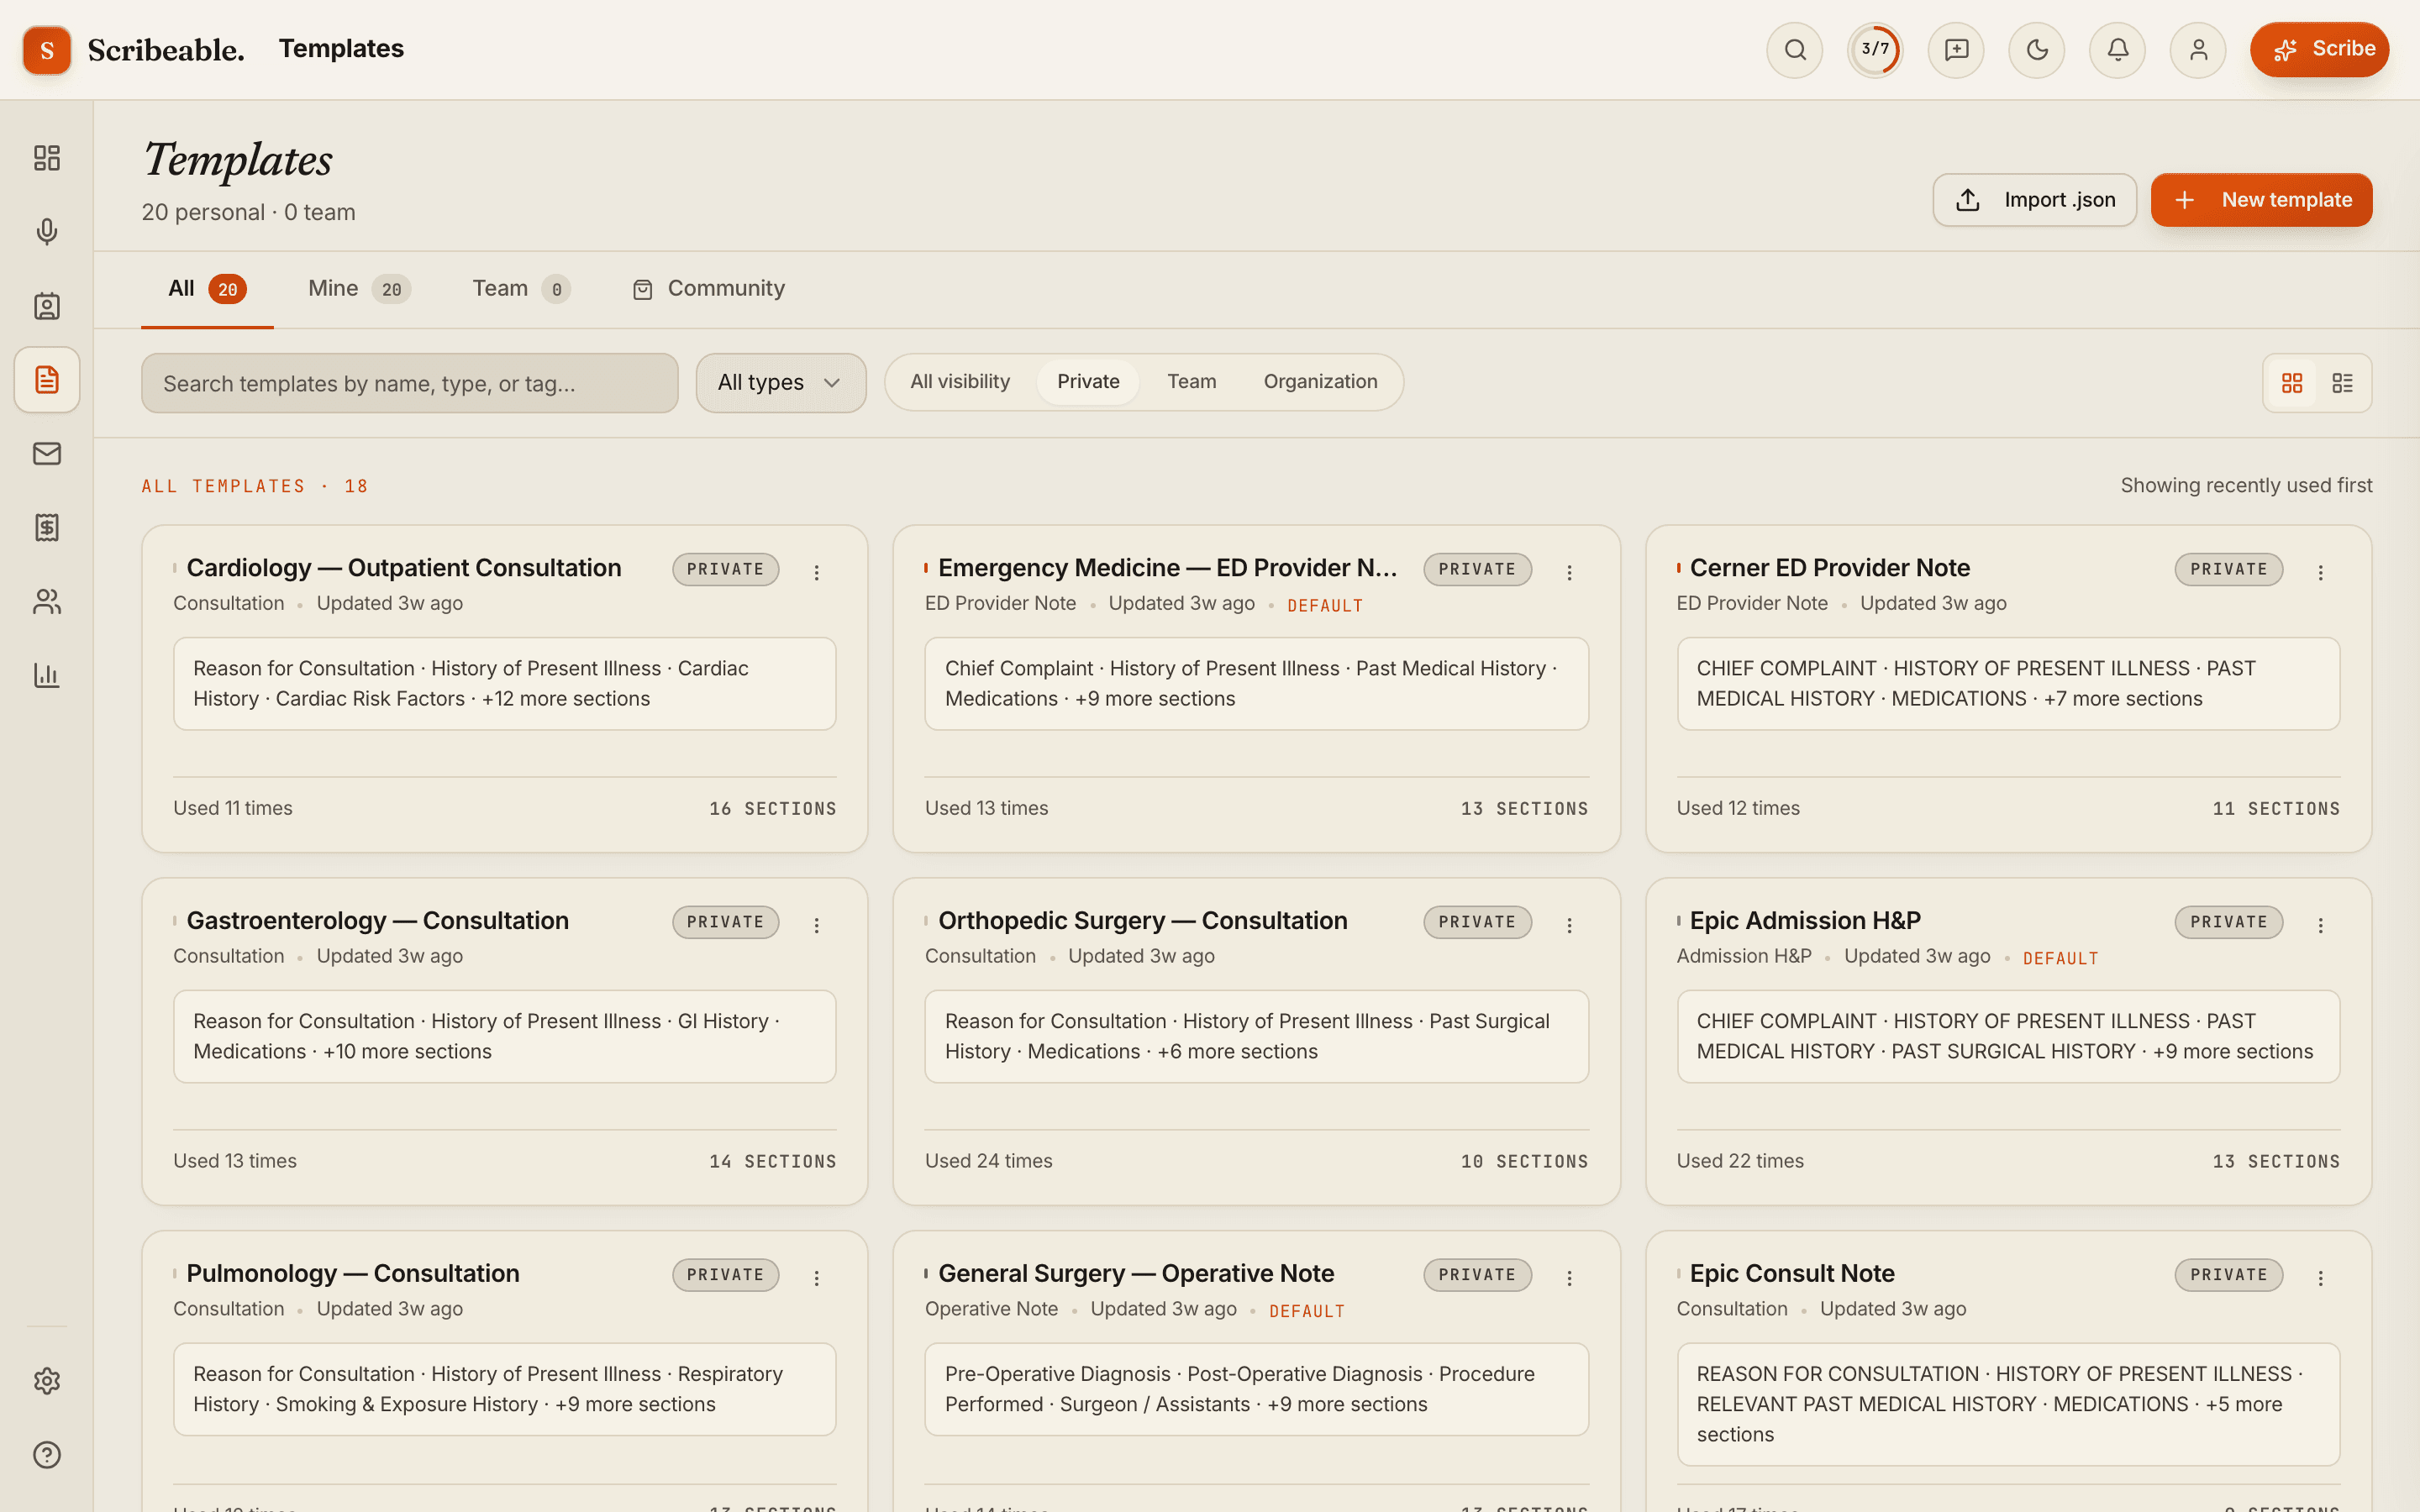Open the patient badge icon in sidebar
Screen dimensions: 2420x1512
pyautogui.click(x=47, y=306)
